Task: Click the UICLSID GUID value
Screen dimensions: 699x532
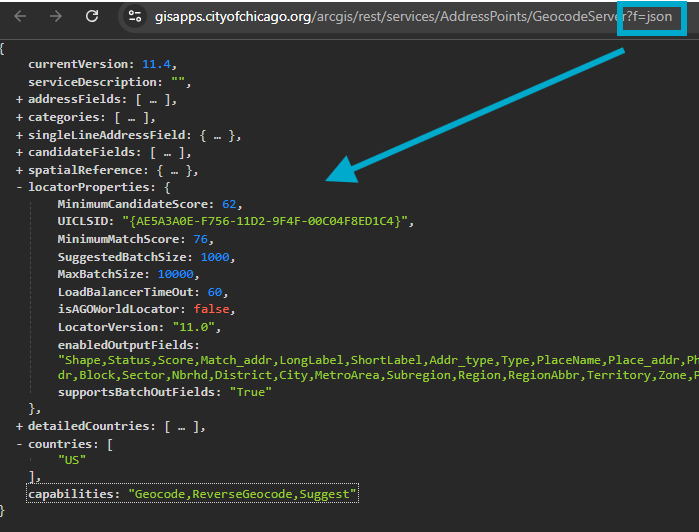Action: pos(264,221)
